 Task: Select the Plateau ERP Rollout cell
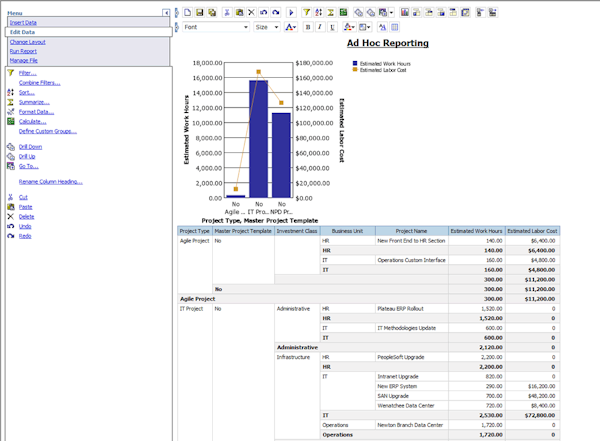(x=411, y=309)
